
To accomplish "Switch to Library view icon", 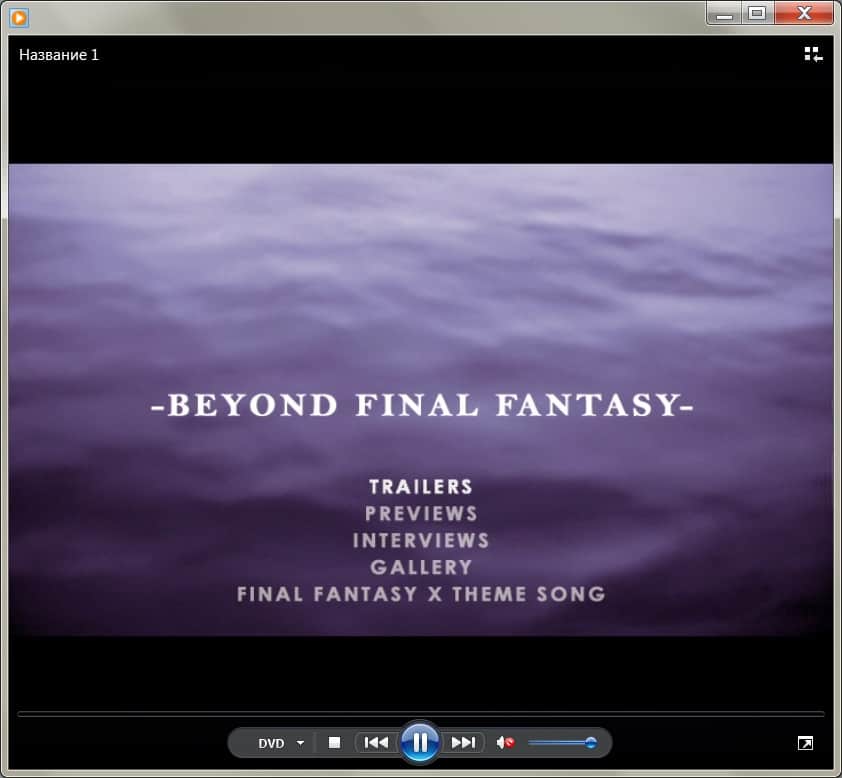I will 813,54.
